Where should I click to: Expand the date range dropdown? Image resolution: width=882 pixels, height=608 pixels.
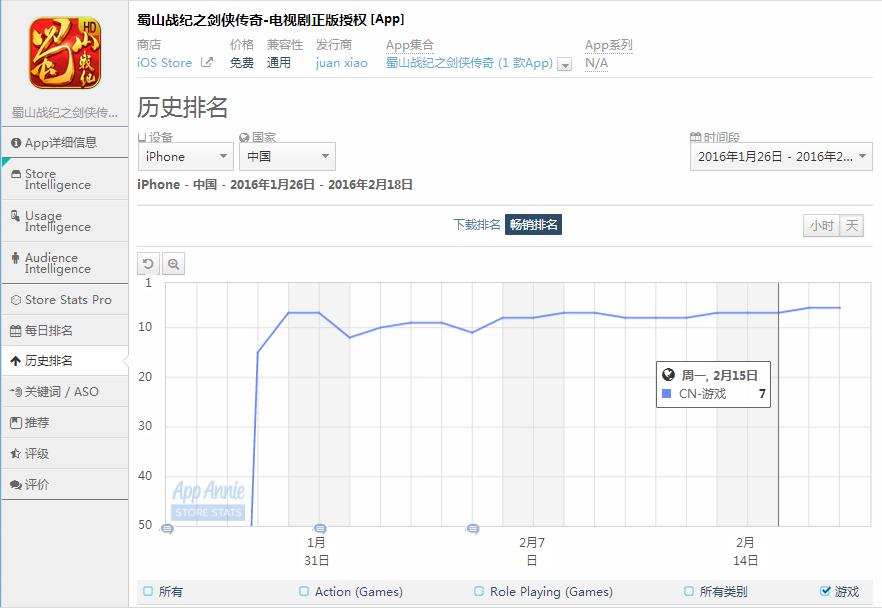click(x=781, y=156)
